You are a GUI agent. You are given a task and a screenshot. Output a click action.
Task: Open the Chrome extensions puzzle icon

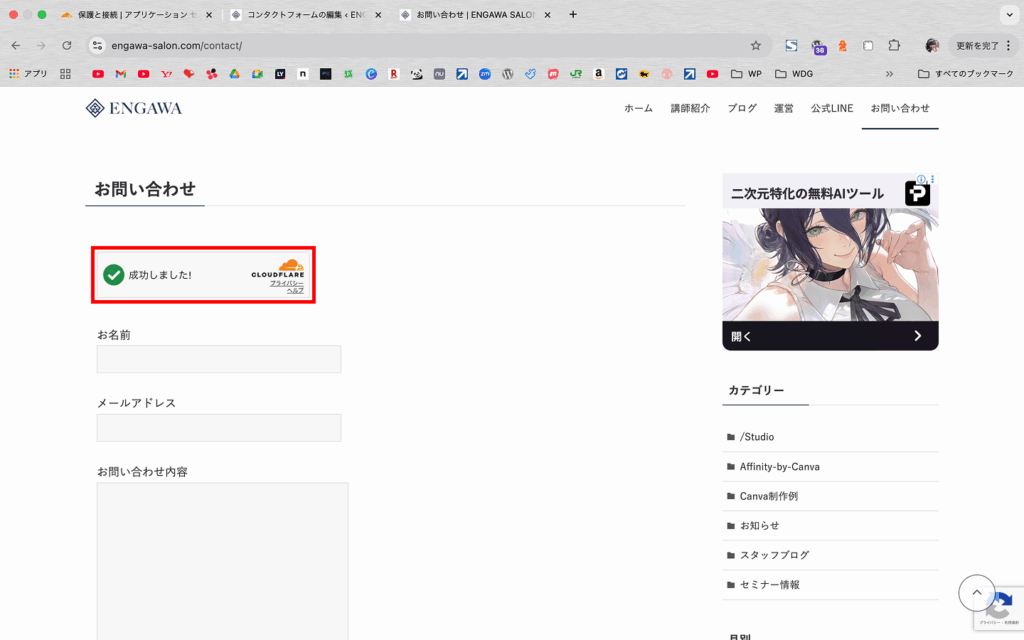coord(894,46)
